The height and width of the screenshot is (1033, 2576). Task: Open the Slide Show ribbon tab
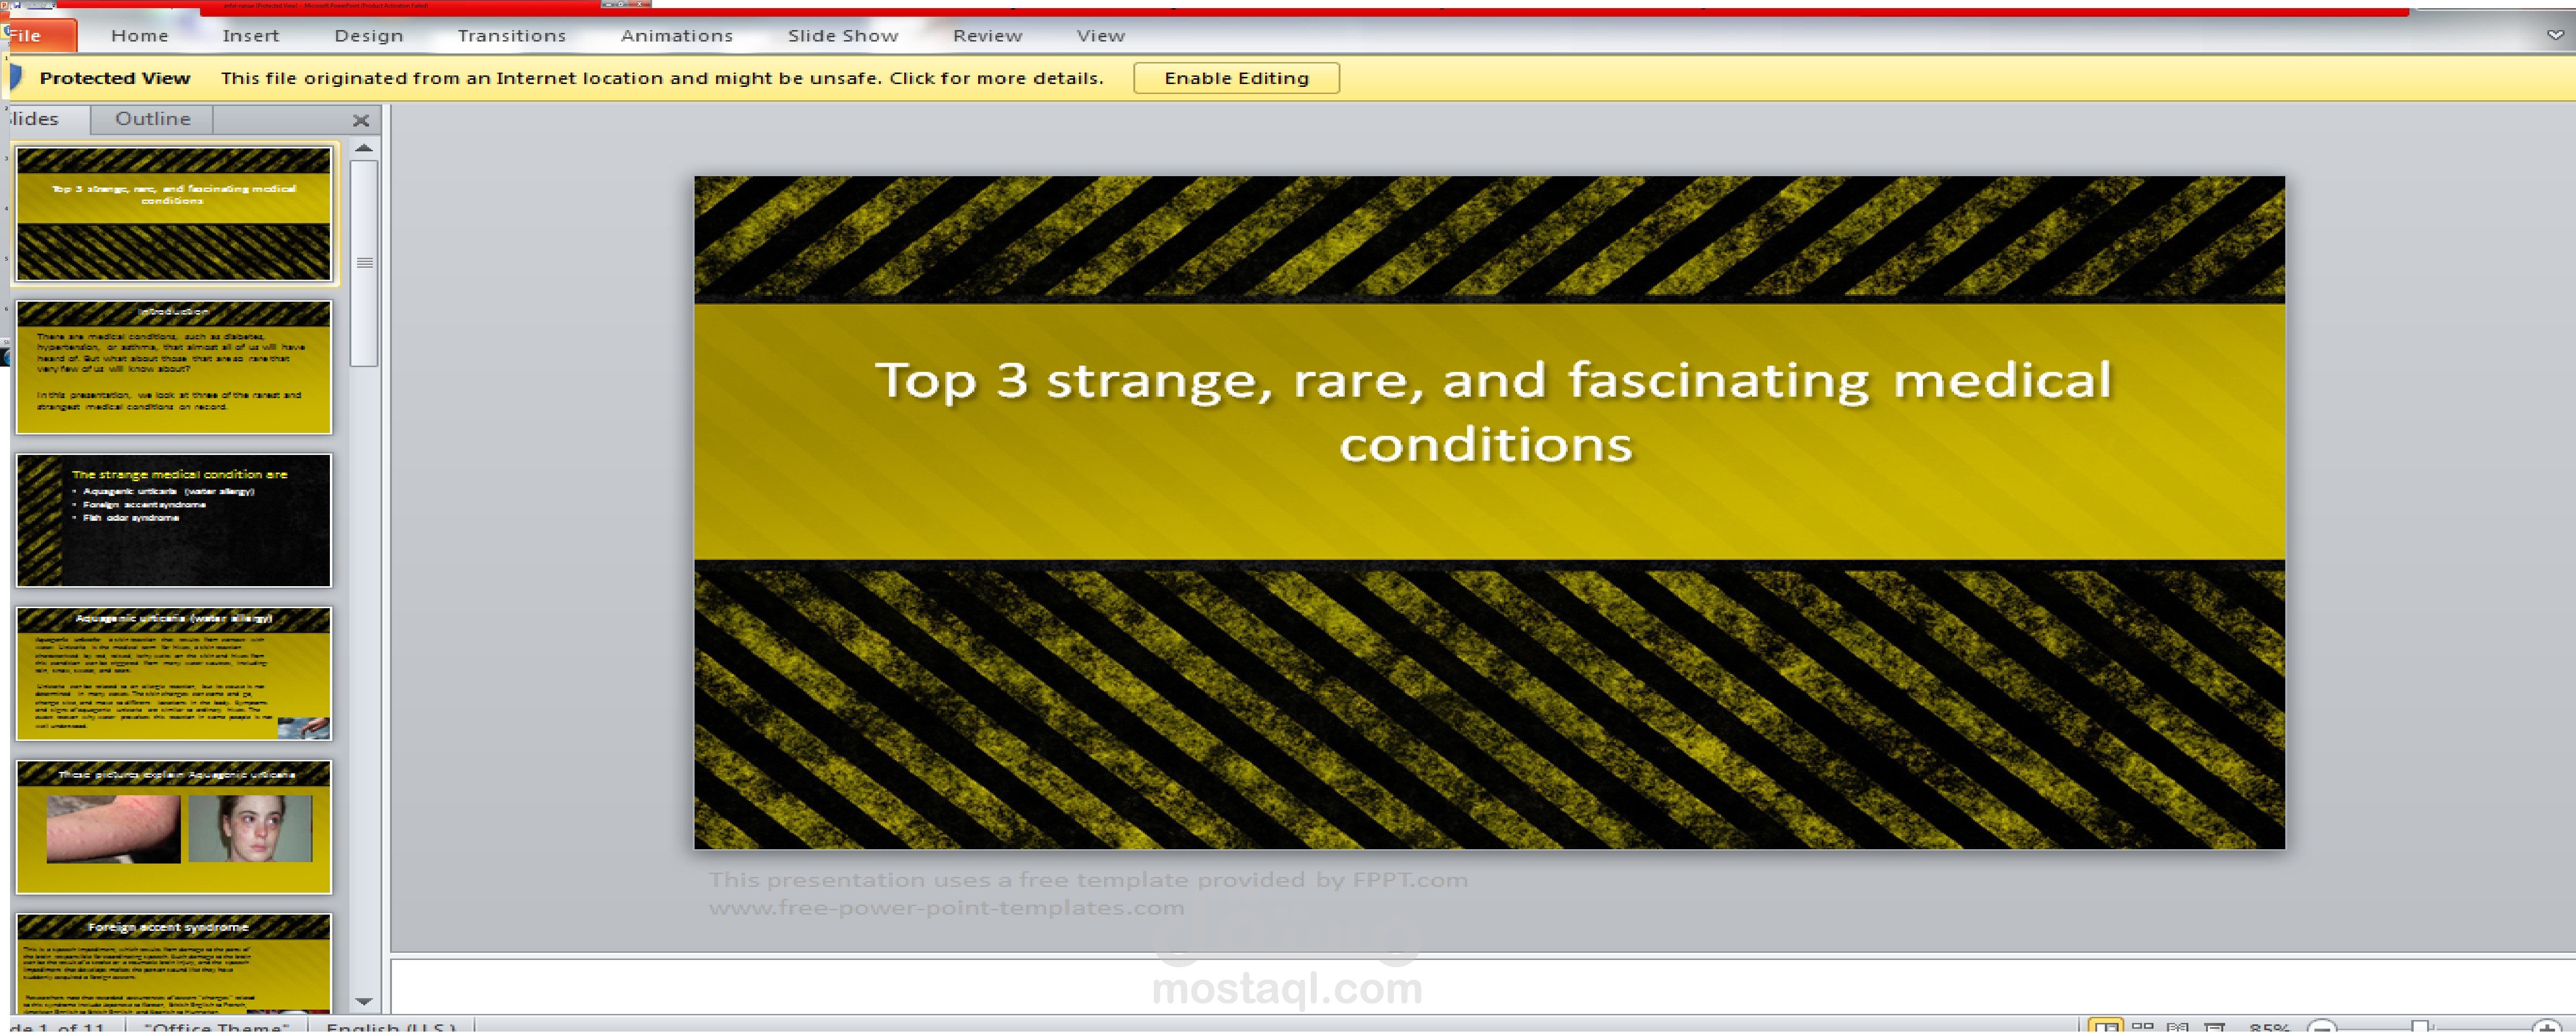843,36
